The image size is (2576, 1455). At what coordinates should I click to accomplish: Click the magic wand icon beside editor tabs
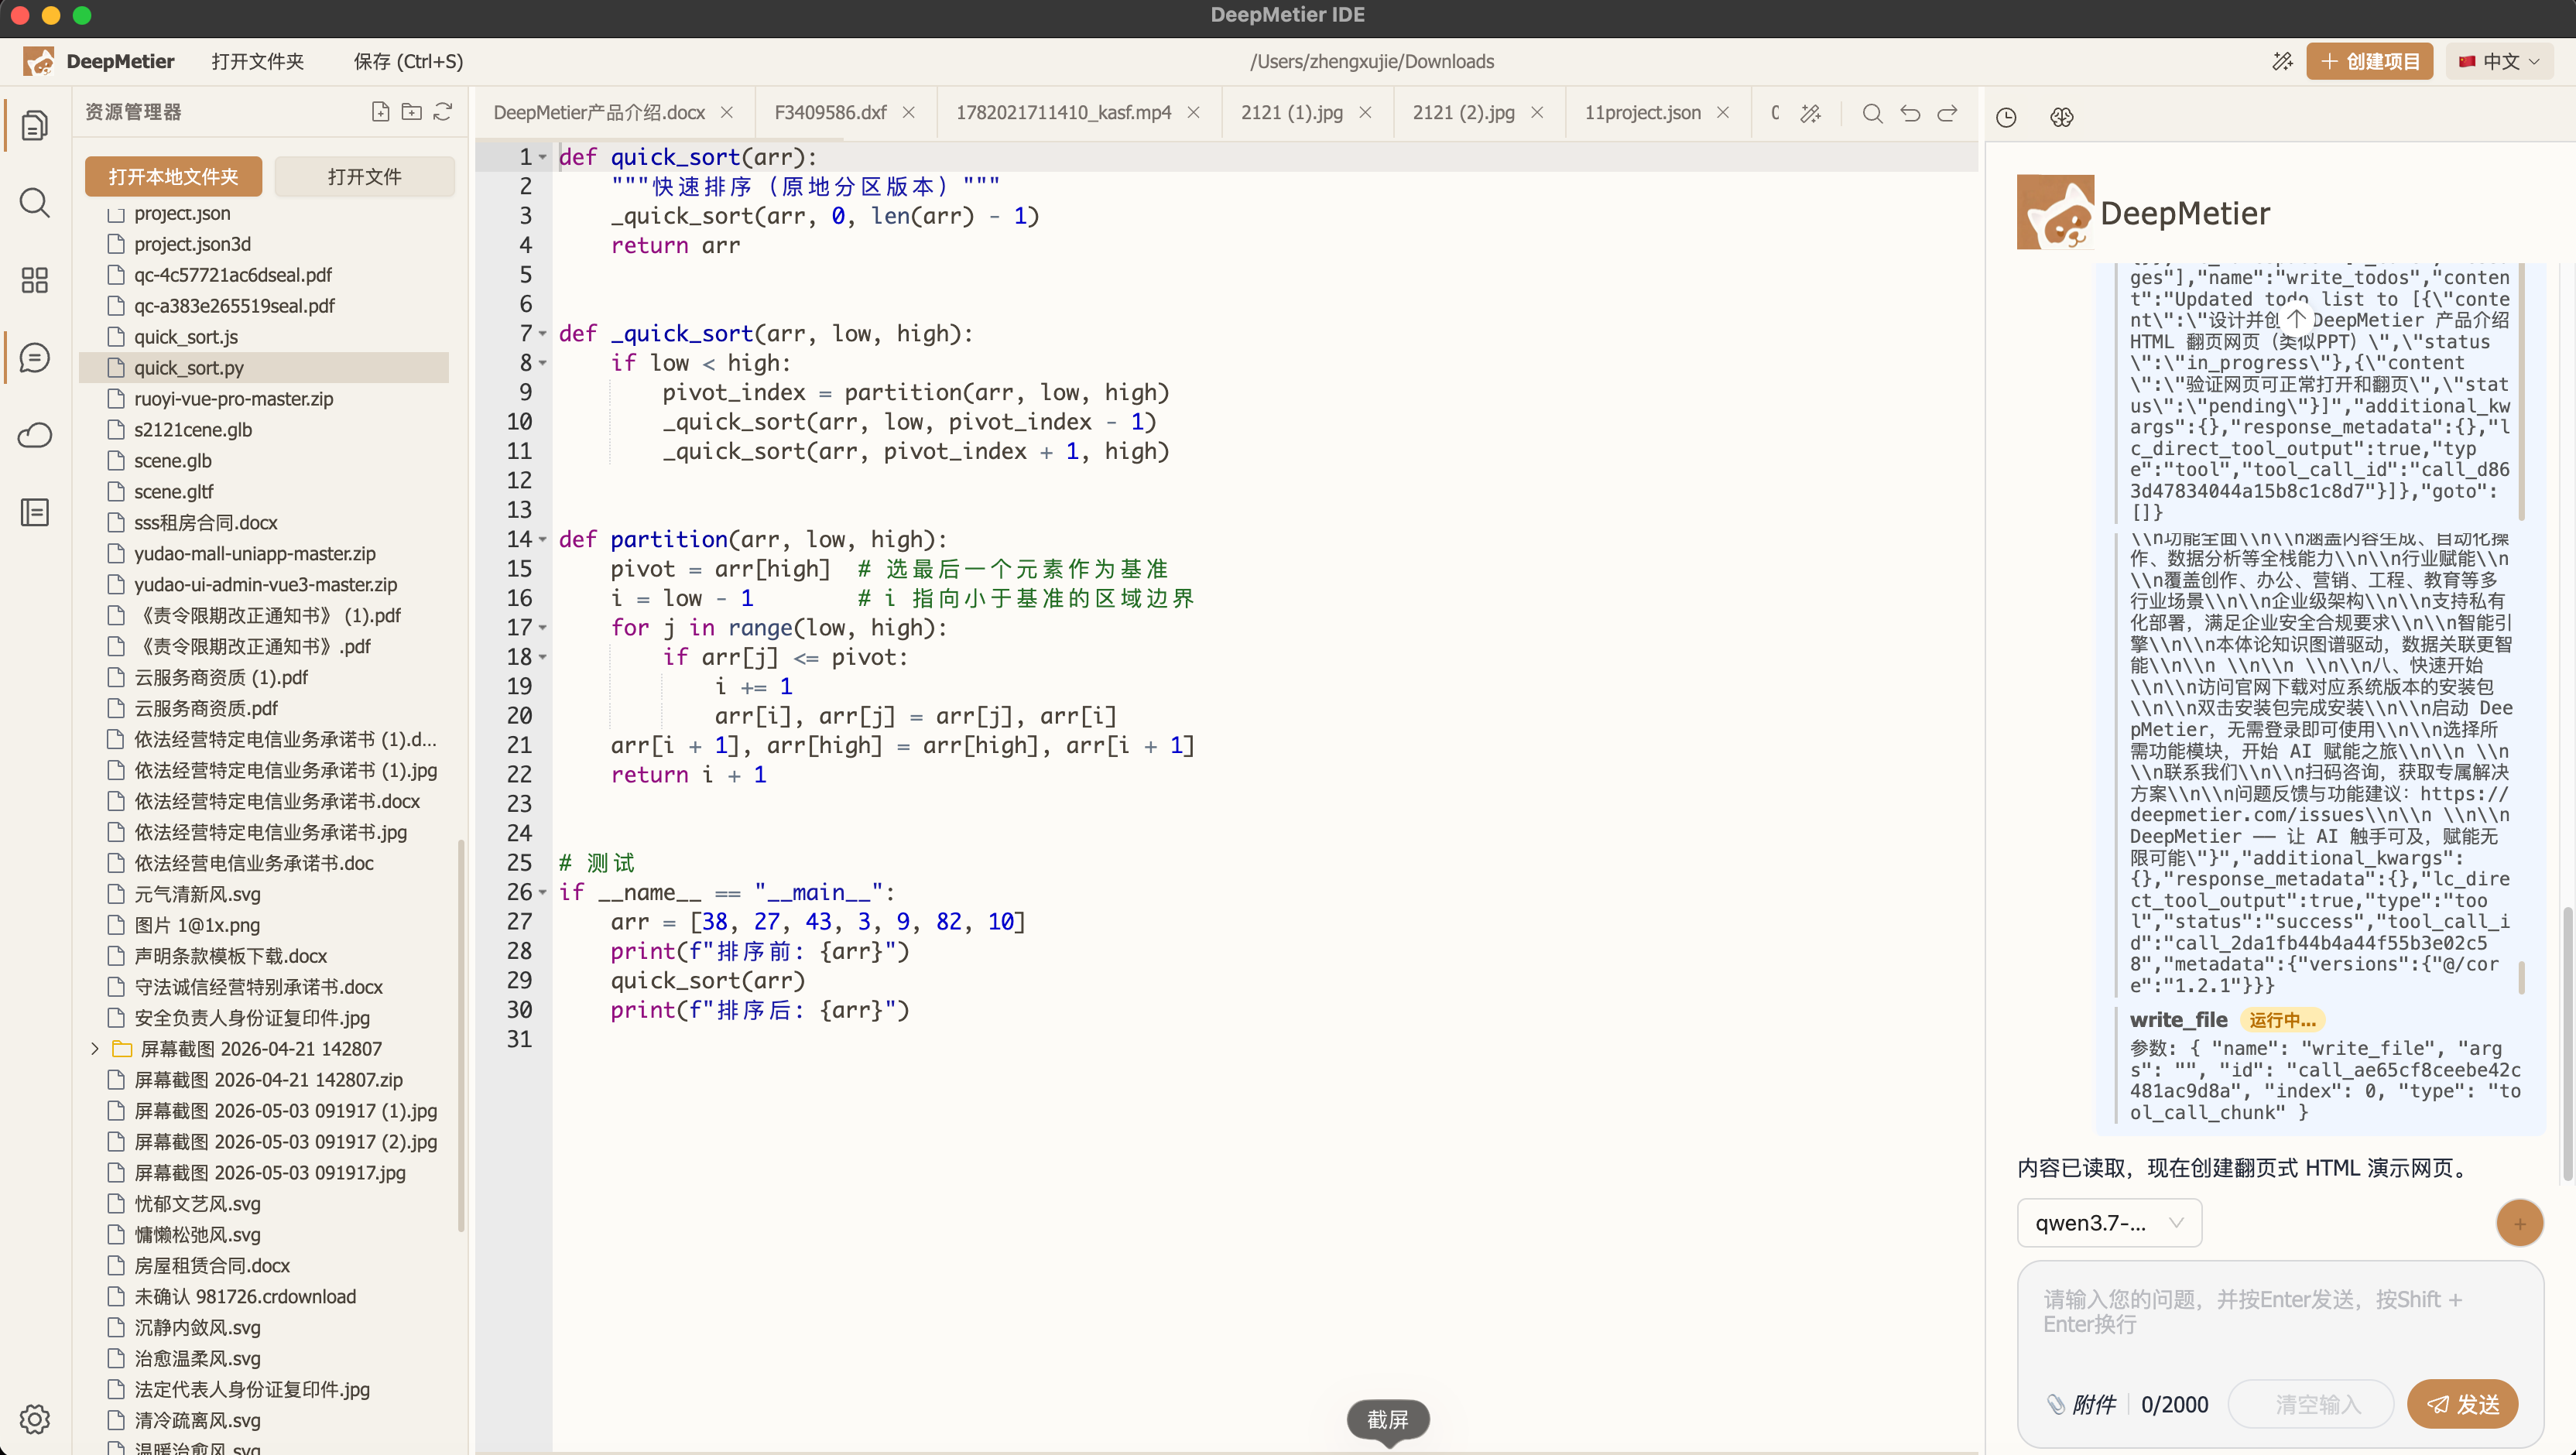click(1810, 114)
